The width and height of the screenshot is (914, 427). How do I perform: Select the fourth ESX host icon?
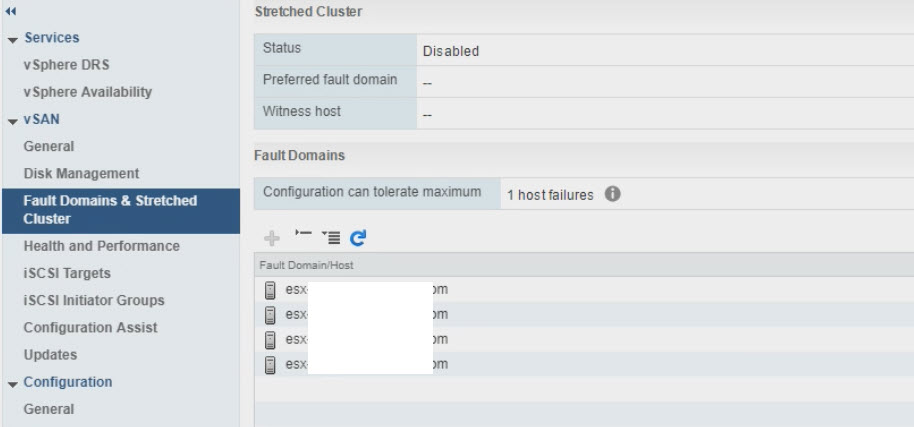pos(270,364)
